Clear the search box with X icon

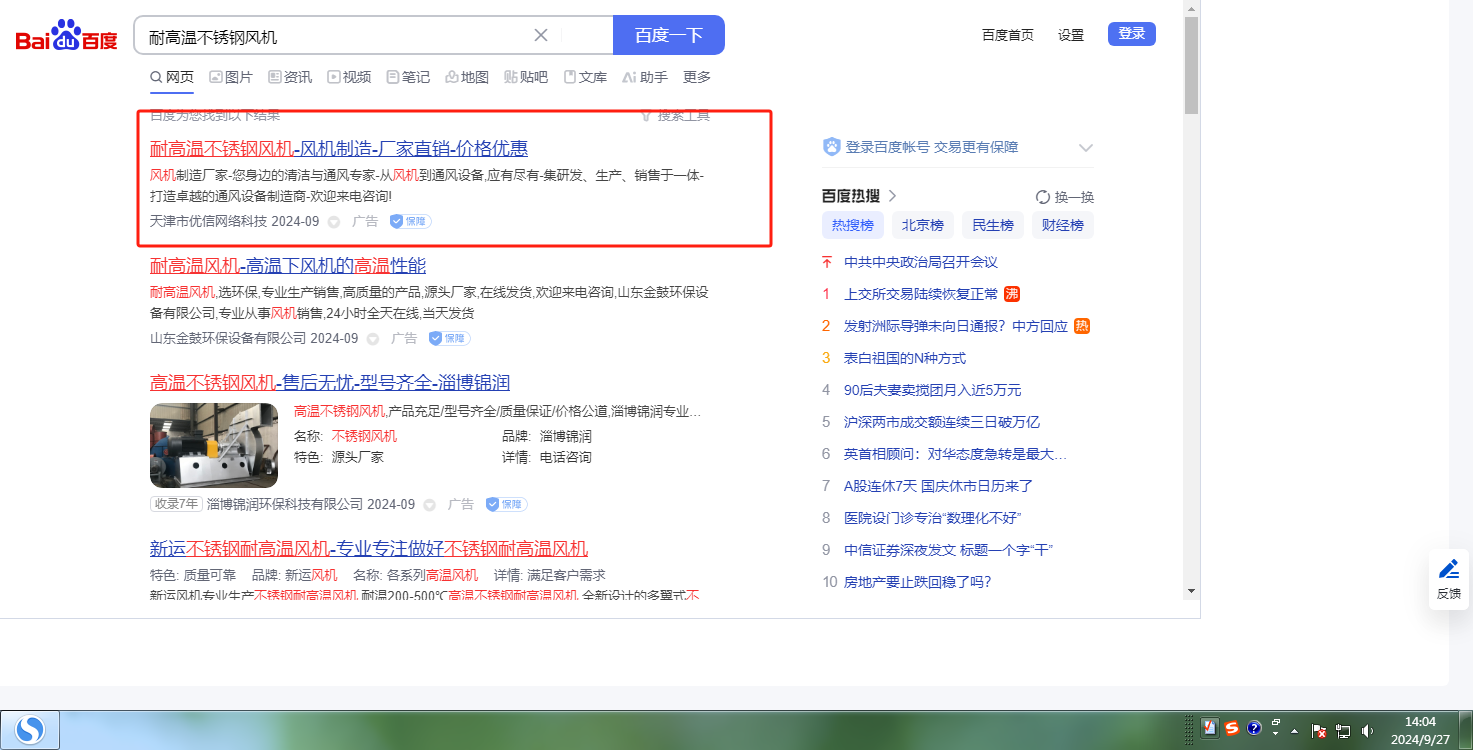(x=541, y=35)
